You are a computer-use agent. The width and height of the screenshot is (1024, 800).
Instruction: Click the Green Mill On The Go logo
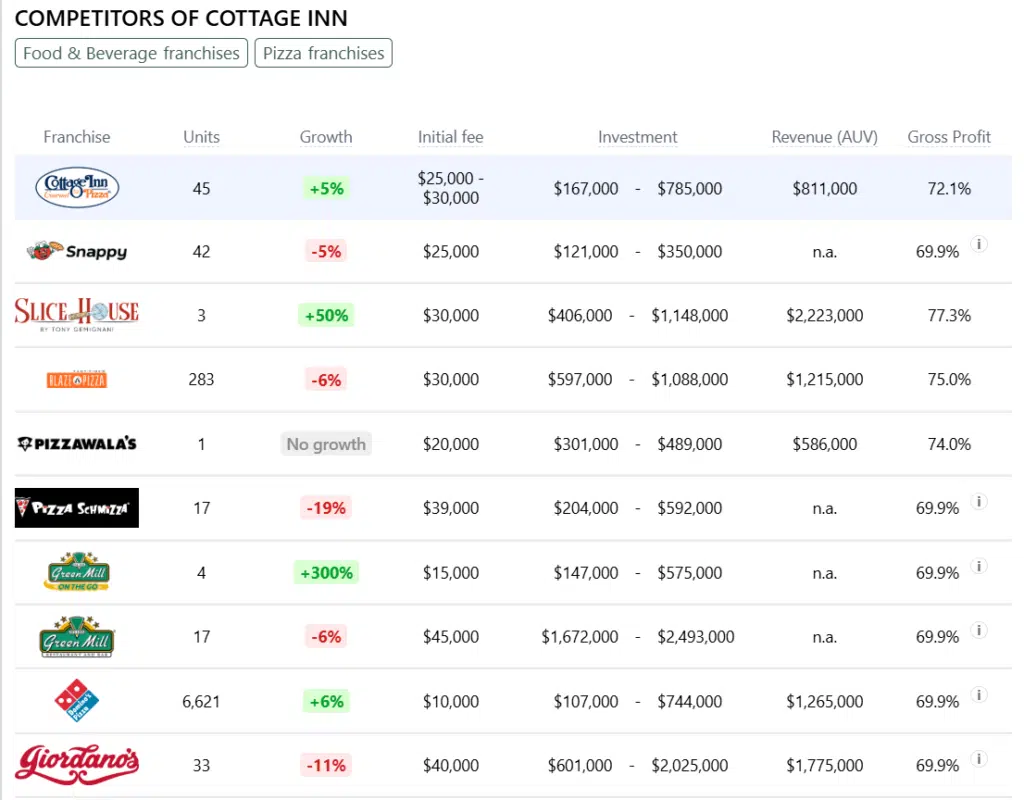pos(77,572)
